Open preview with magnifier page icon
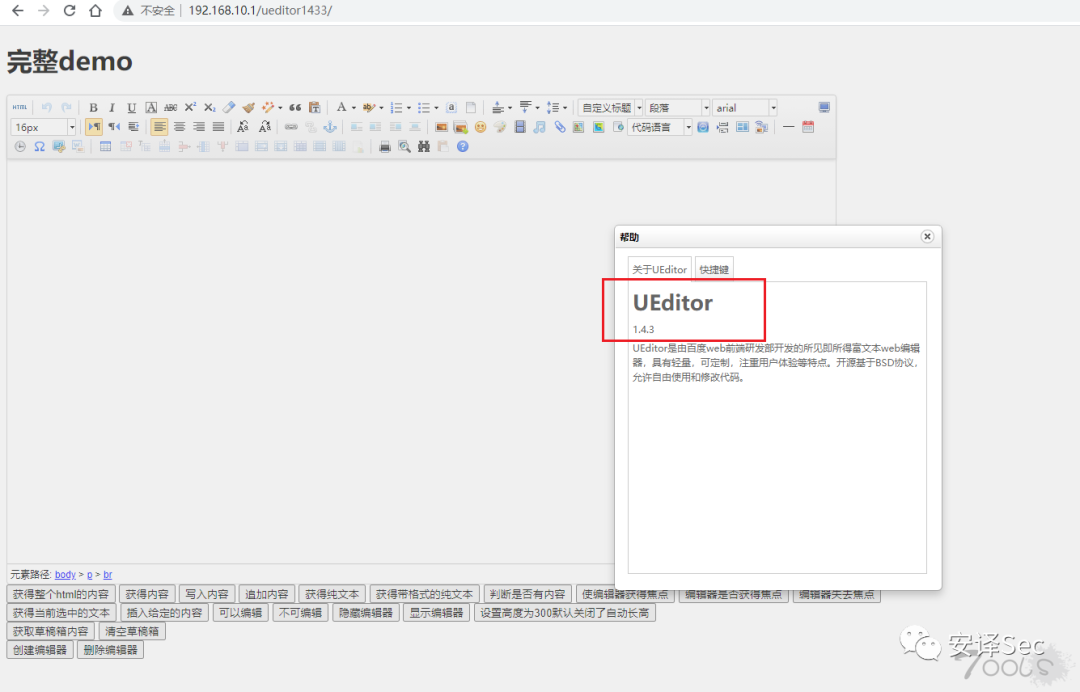The height and width of the screenshot is (692, 1080). [x=404, y=147]
